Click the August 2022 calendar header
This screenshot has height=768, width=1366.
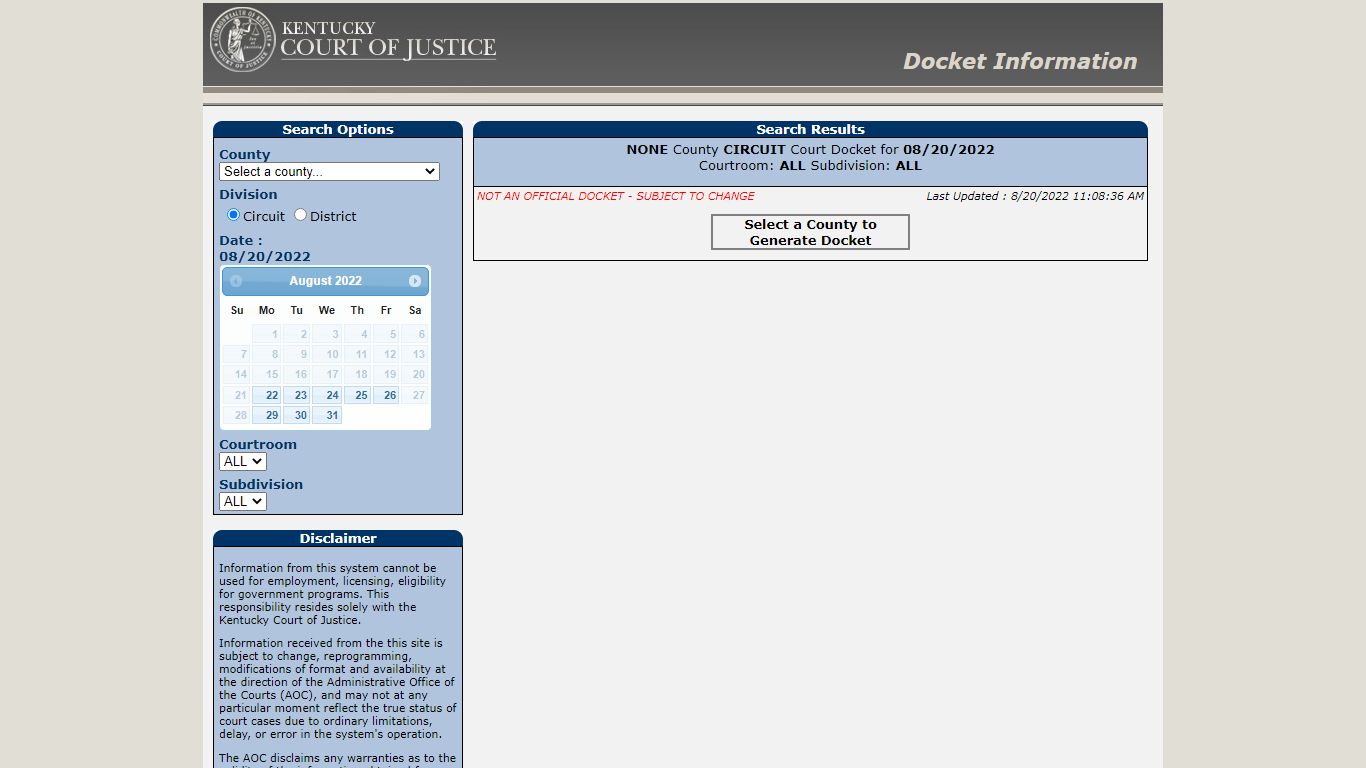point(325,281)
